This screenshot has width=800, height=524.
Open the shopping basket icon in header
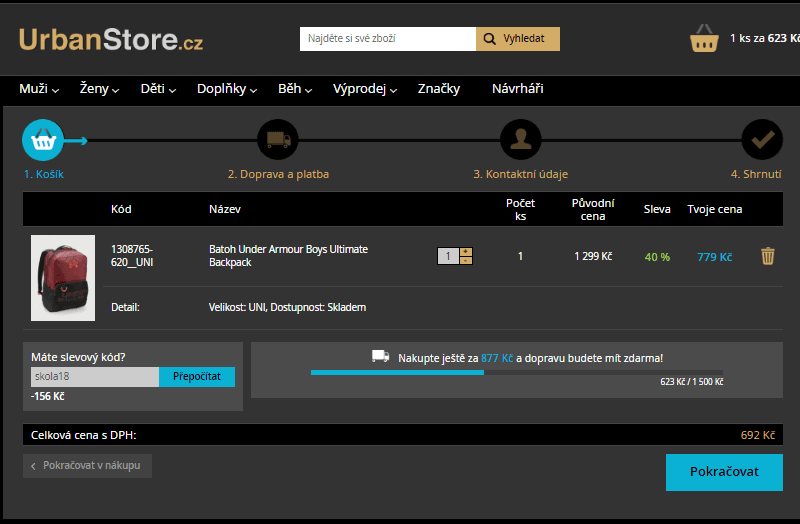(x=704, y=38)
